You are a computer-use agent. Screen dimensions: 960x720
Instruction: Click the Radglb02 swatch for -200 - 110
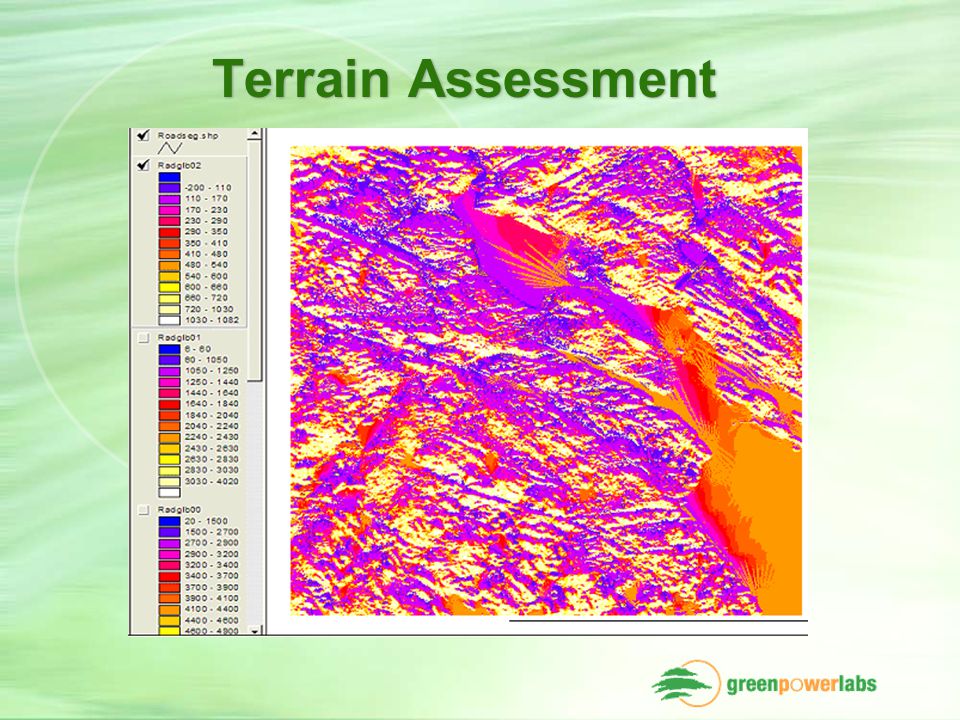coord(170,188)
